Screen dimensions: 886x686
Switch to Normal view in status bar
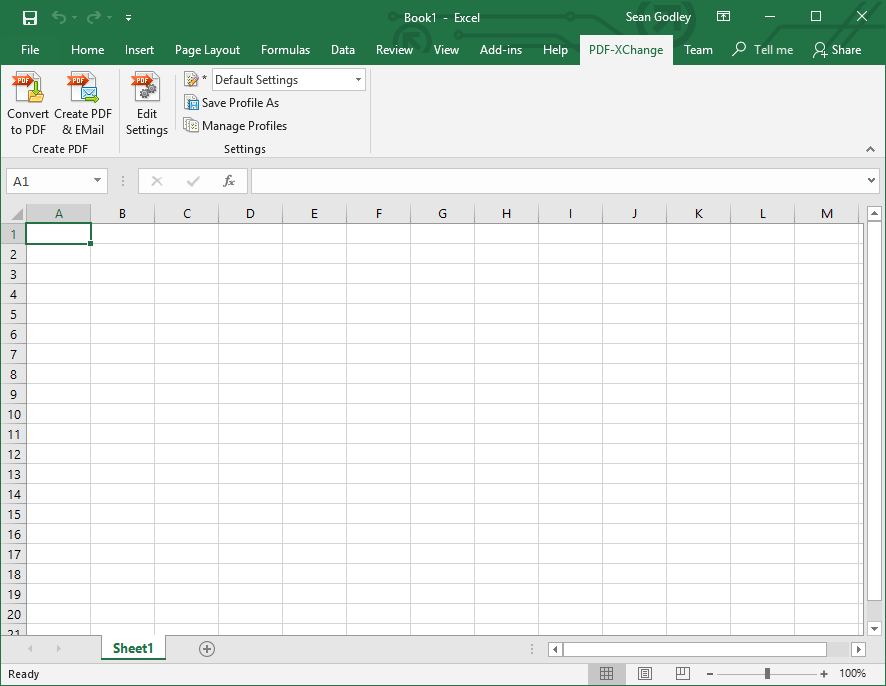point(606,674)
